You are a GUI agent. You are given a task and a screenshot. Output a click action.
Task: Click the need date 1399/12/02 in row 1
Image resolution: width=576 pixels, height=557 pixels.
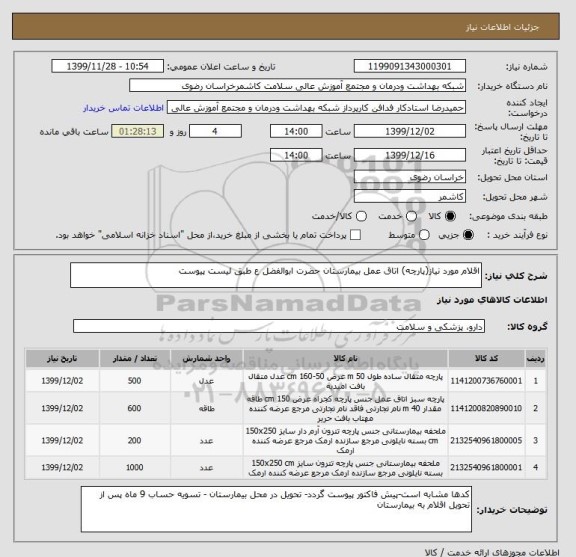(62, 381)
